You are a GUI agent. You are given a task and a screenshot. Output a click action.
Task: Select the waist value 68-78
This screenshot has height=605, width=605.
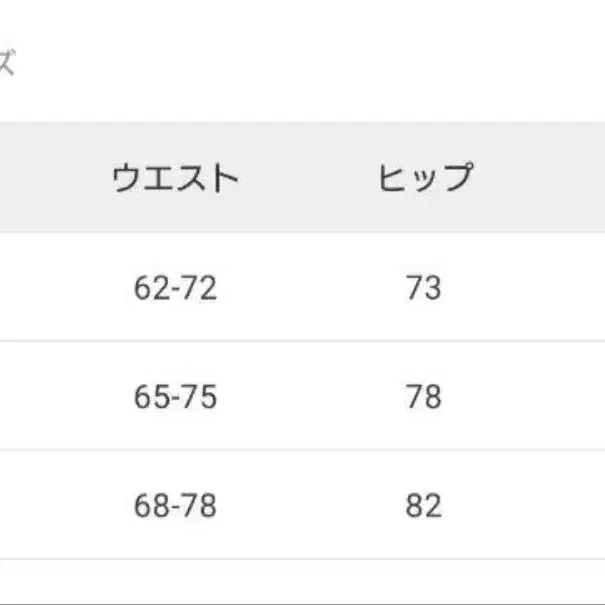point(175,506)
